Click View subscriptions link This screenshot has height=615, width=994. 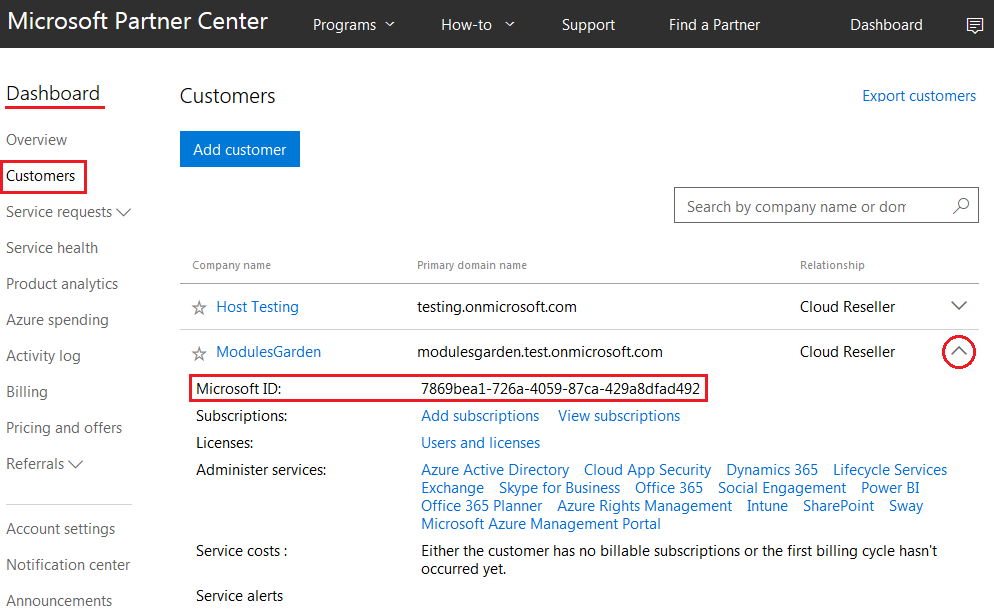pos(619,416)
